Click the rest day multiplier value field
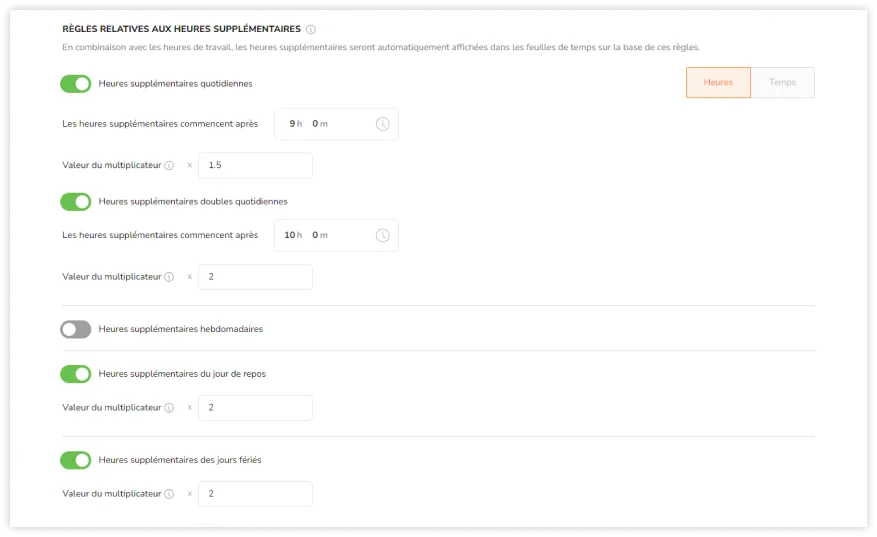Viewport: 877px width, 537px height. click(255, 408)
